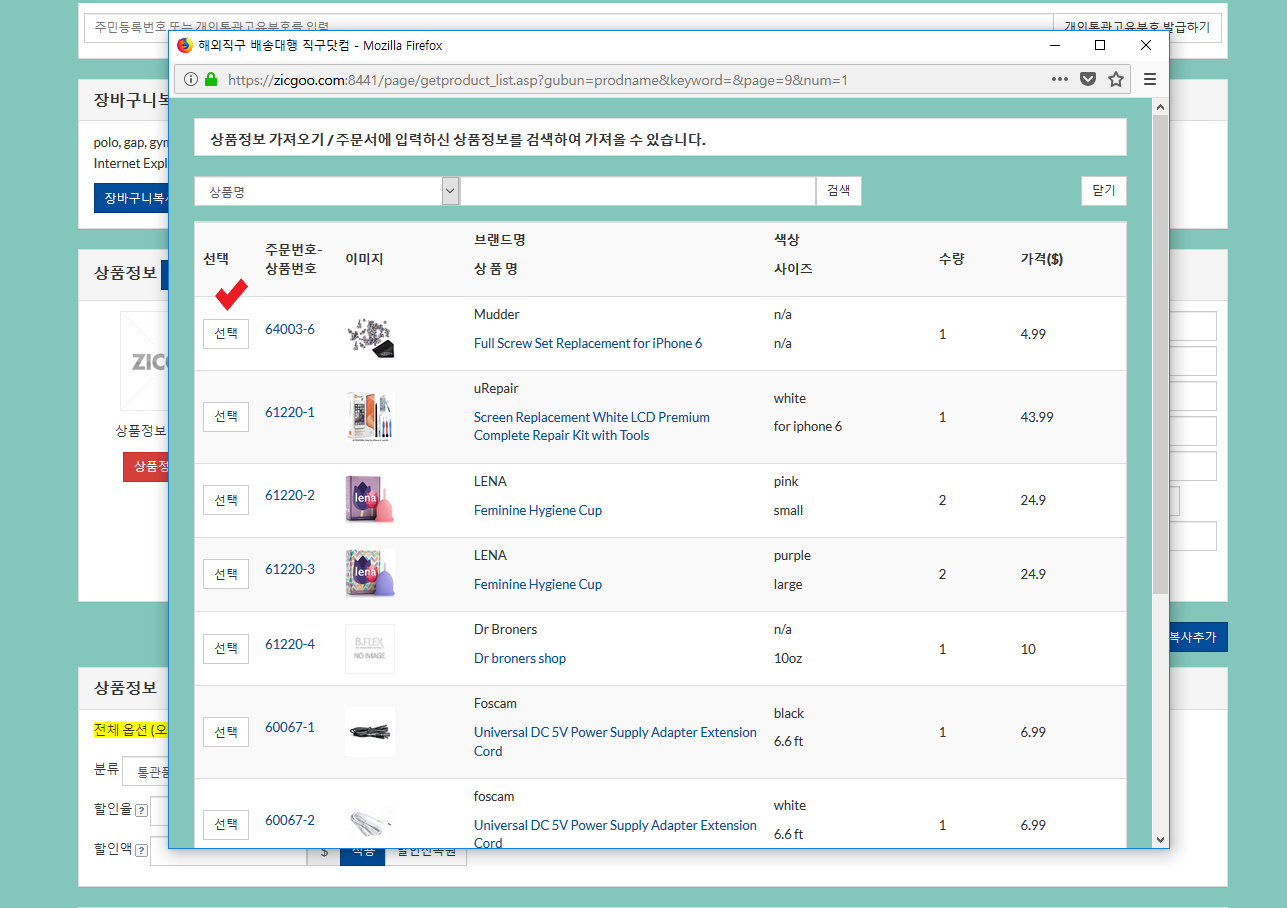Click the no-image placeholder for Dr Broners
This screenshot has width=1287, height=908.
tap(370, 649)
